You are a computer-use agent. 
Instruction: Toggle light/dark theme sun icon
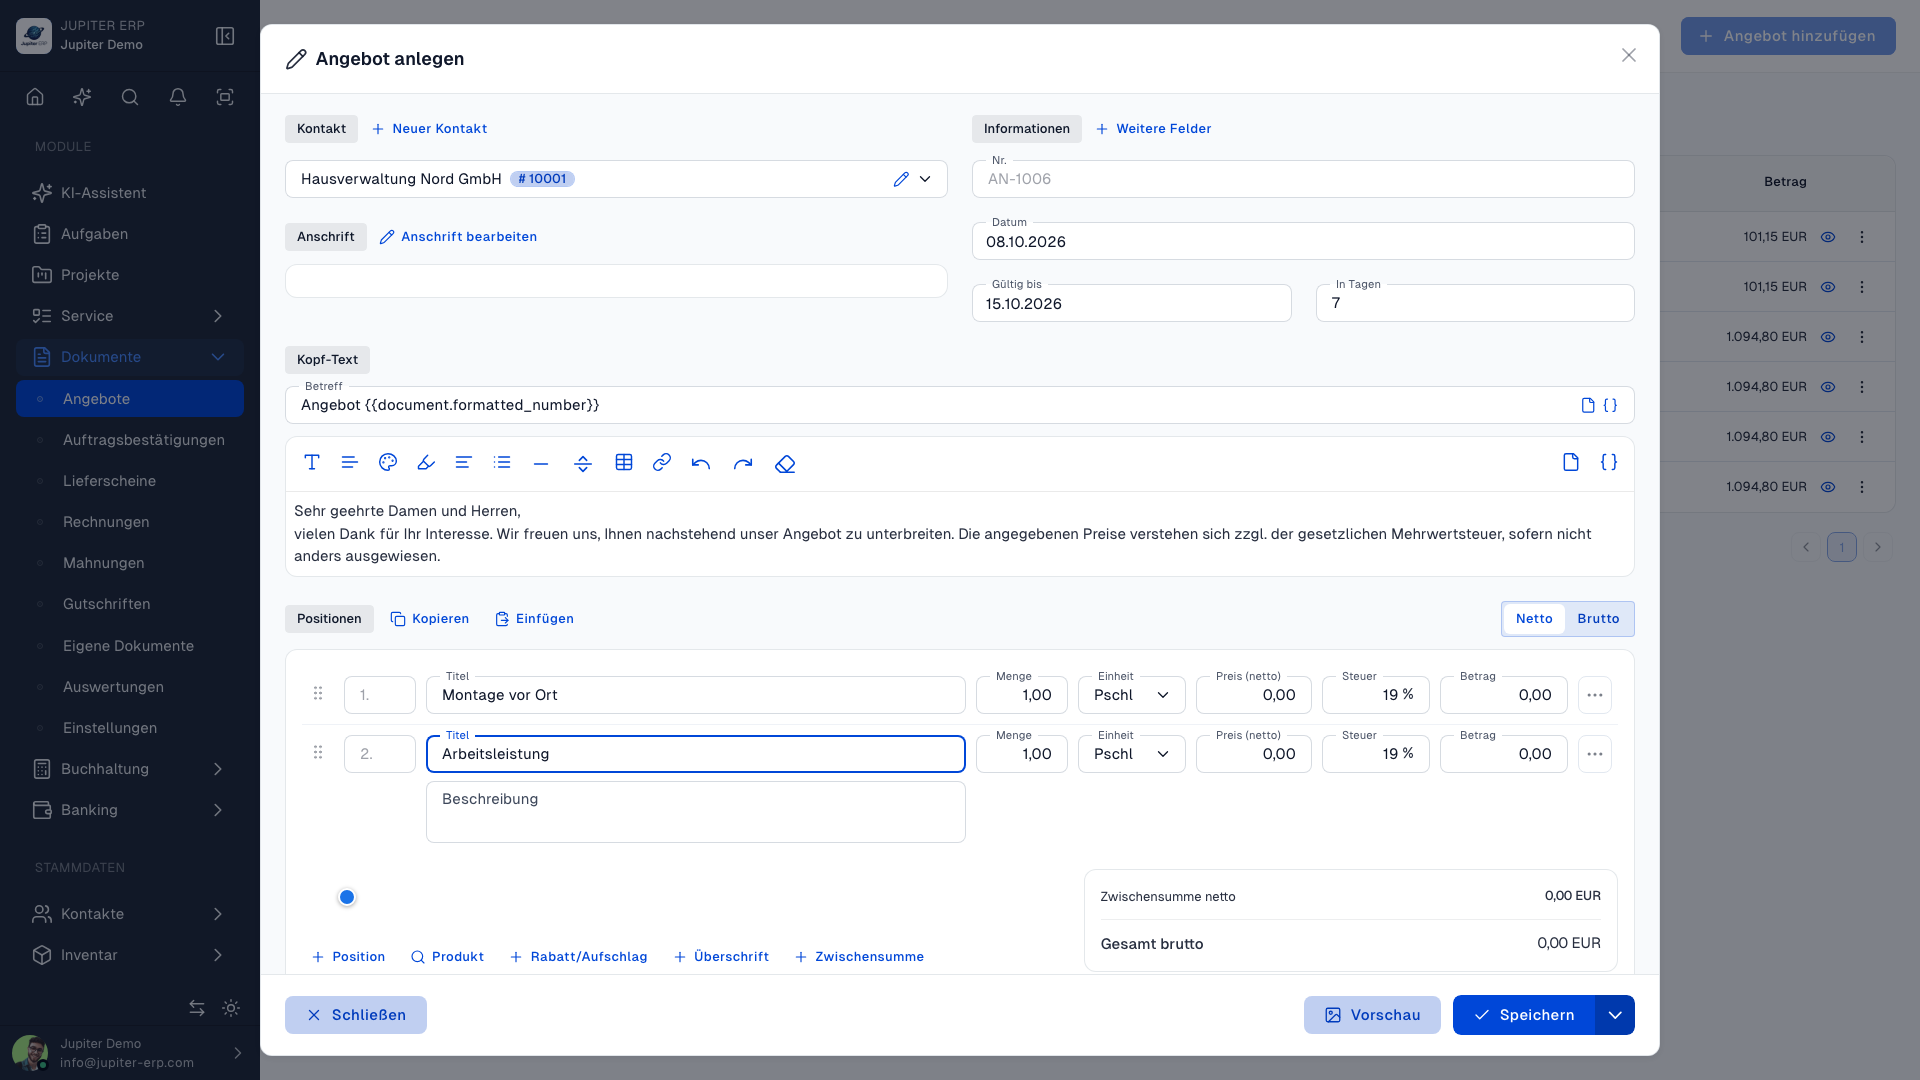coord(231,1008)
